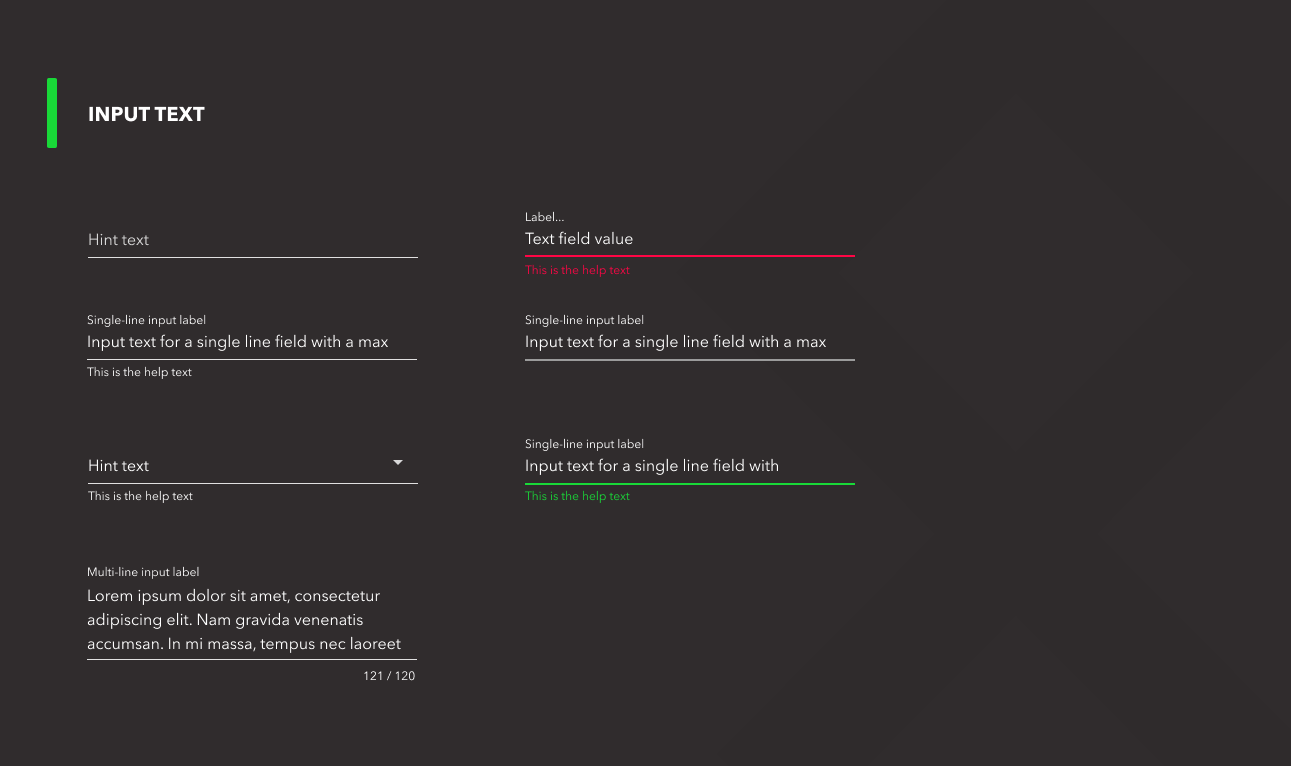The height and width of the screenshot is (766, 1291).
Task: Click the help text below the left single-line input
Action: click(139, 372)
